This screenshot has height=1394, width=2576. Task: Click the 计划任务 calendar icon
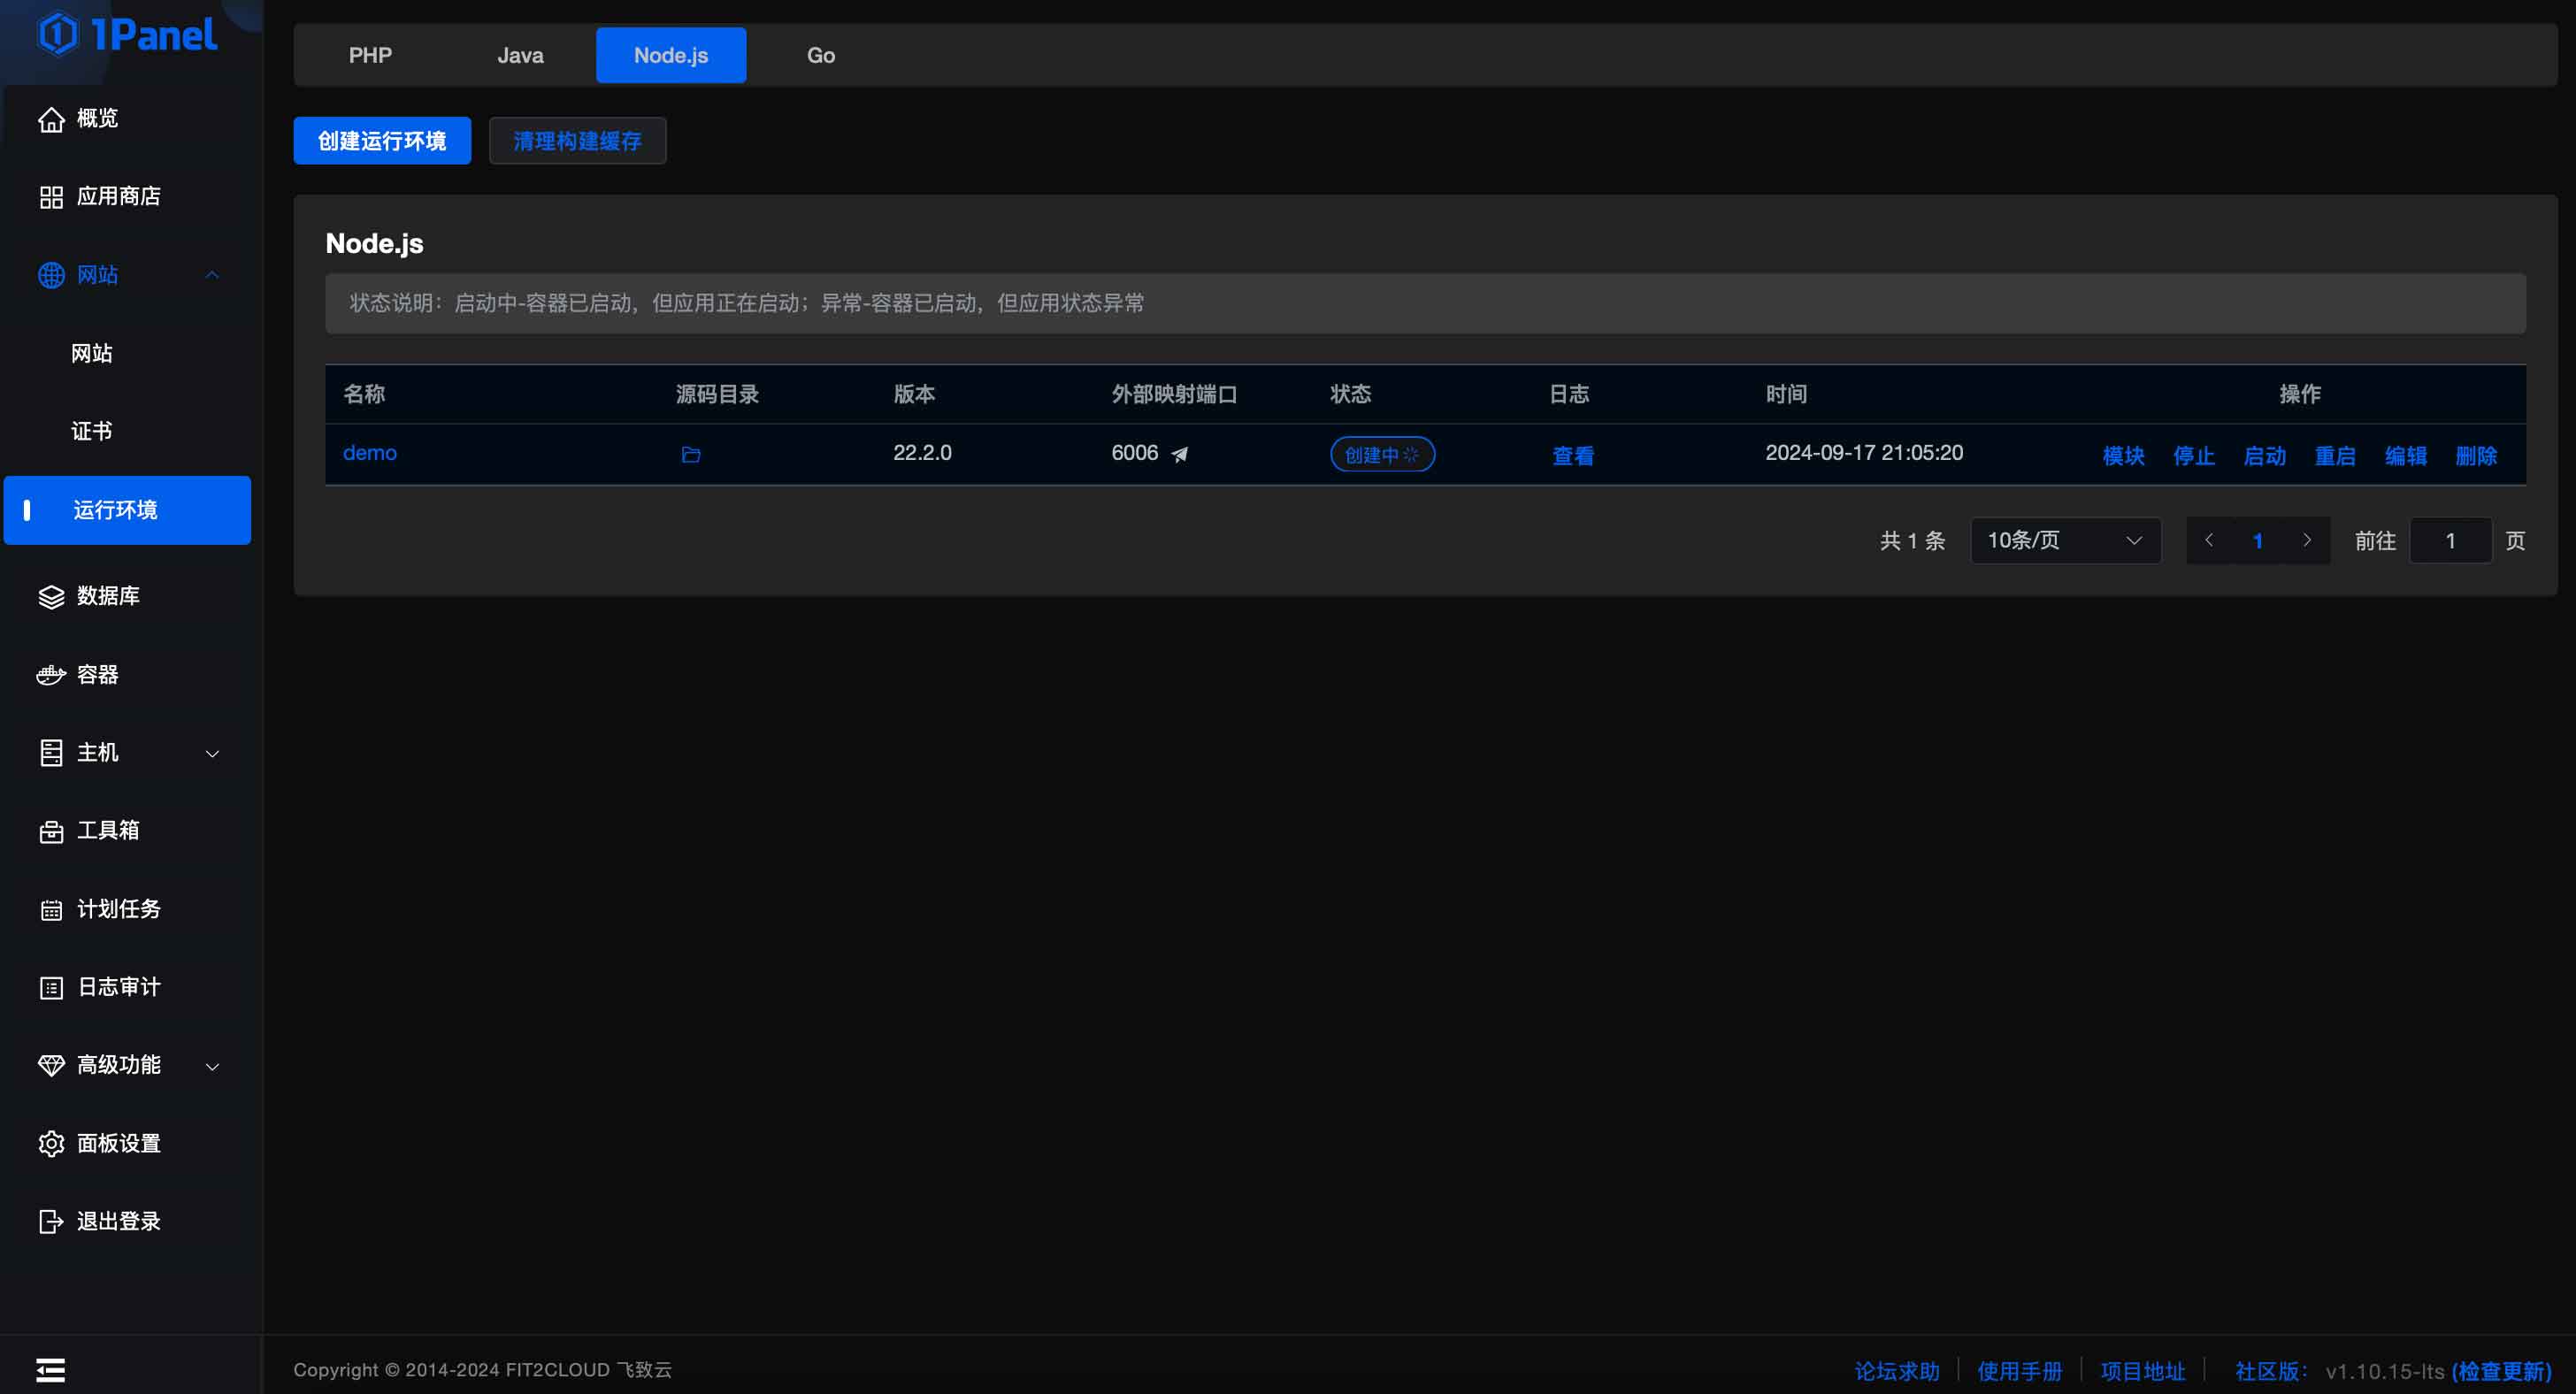51,910
